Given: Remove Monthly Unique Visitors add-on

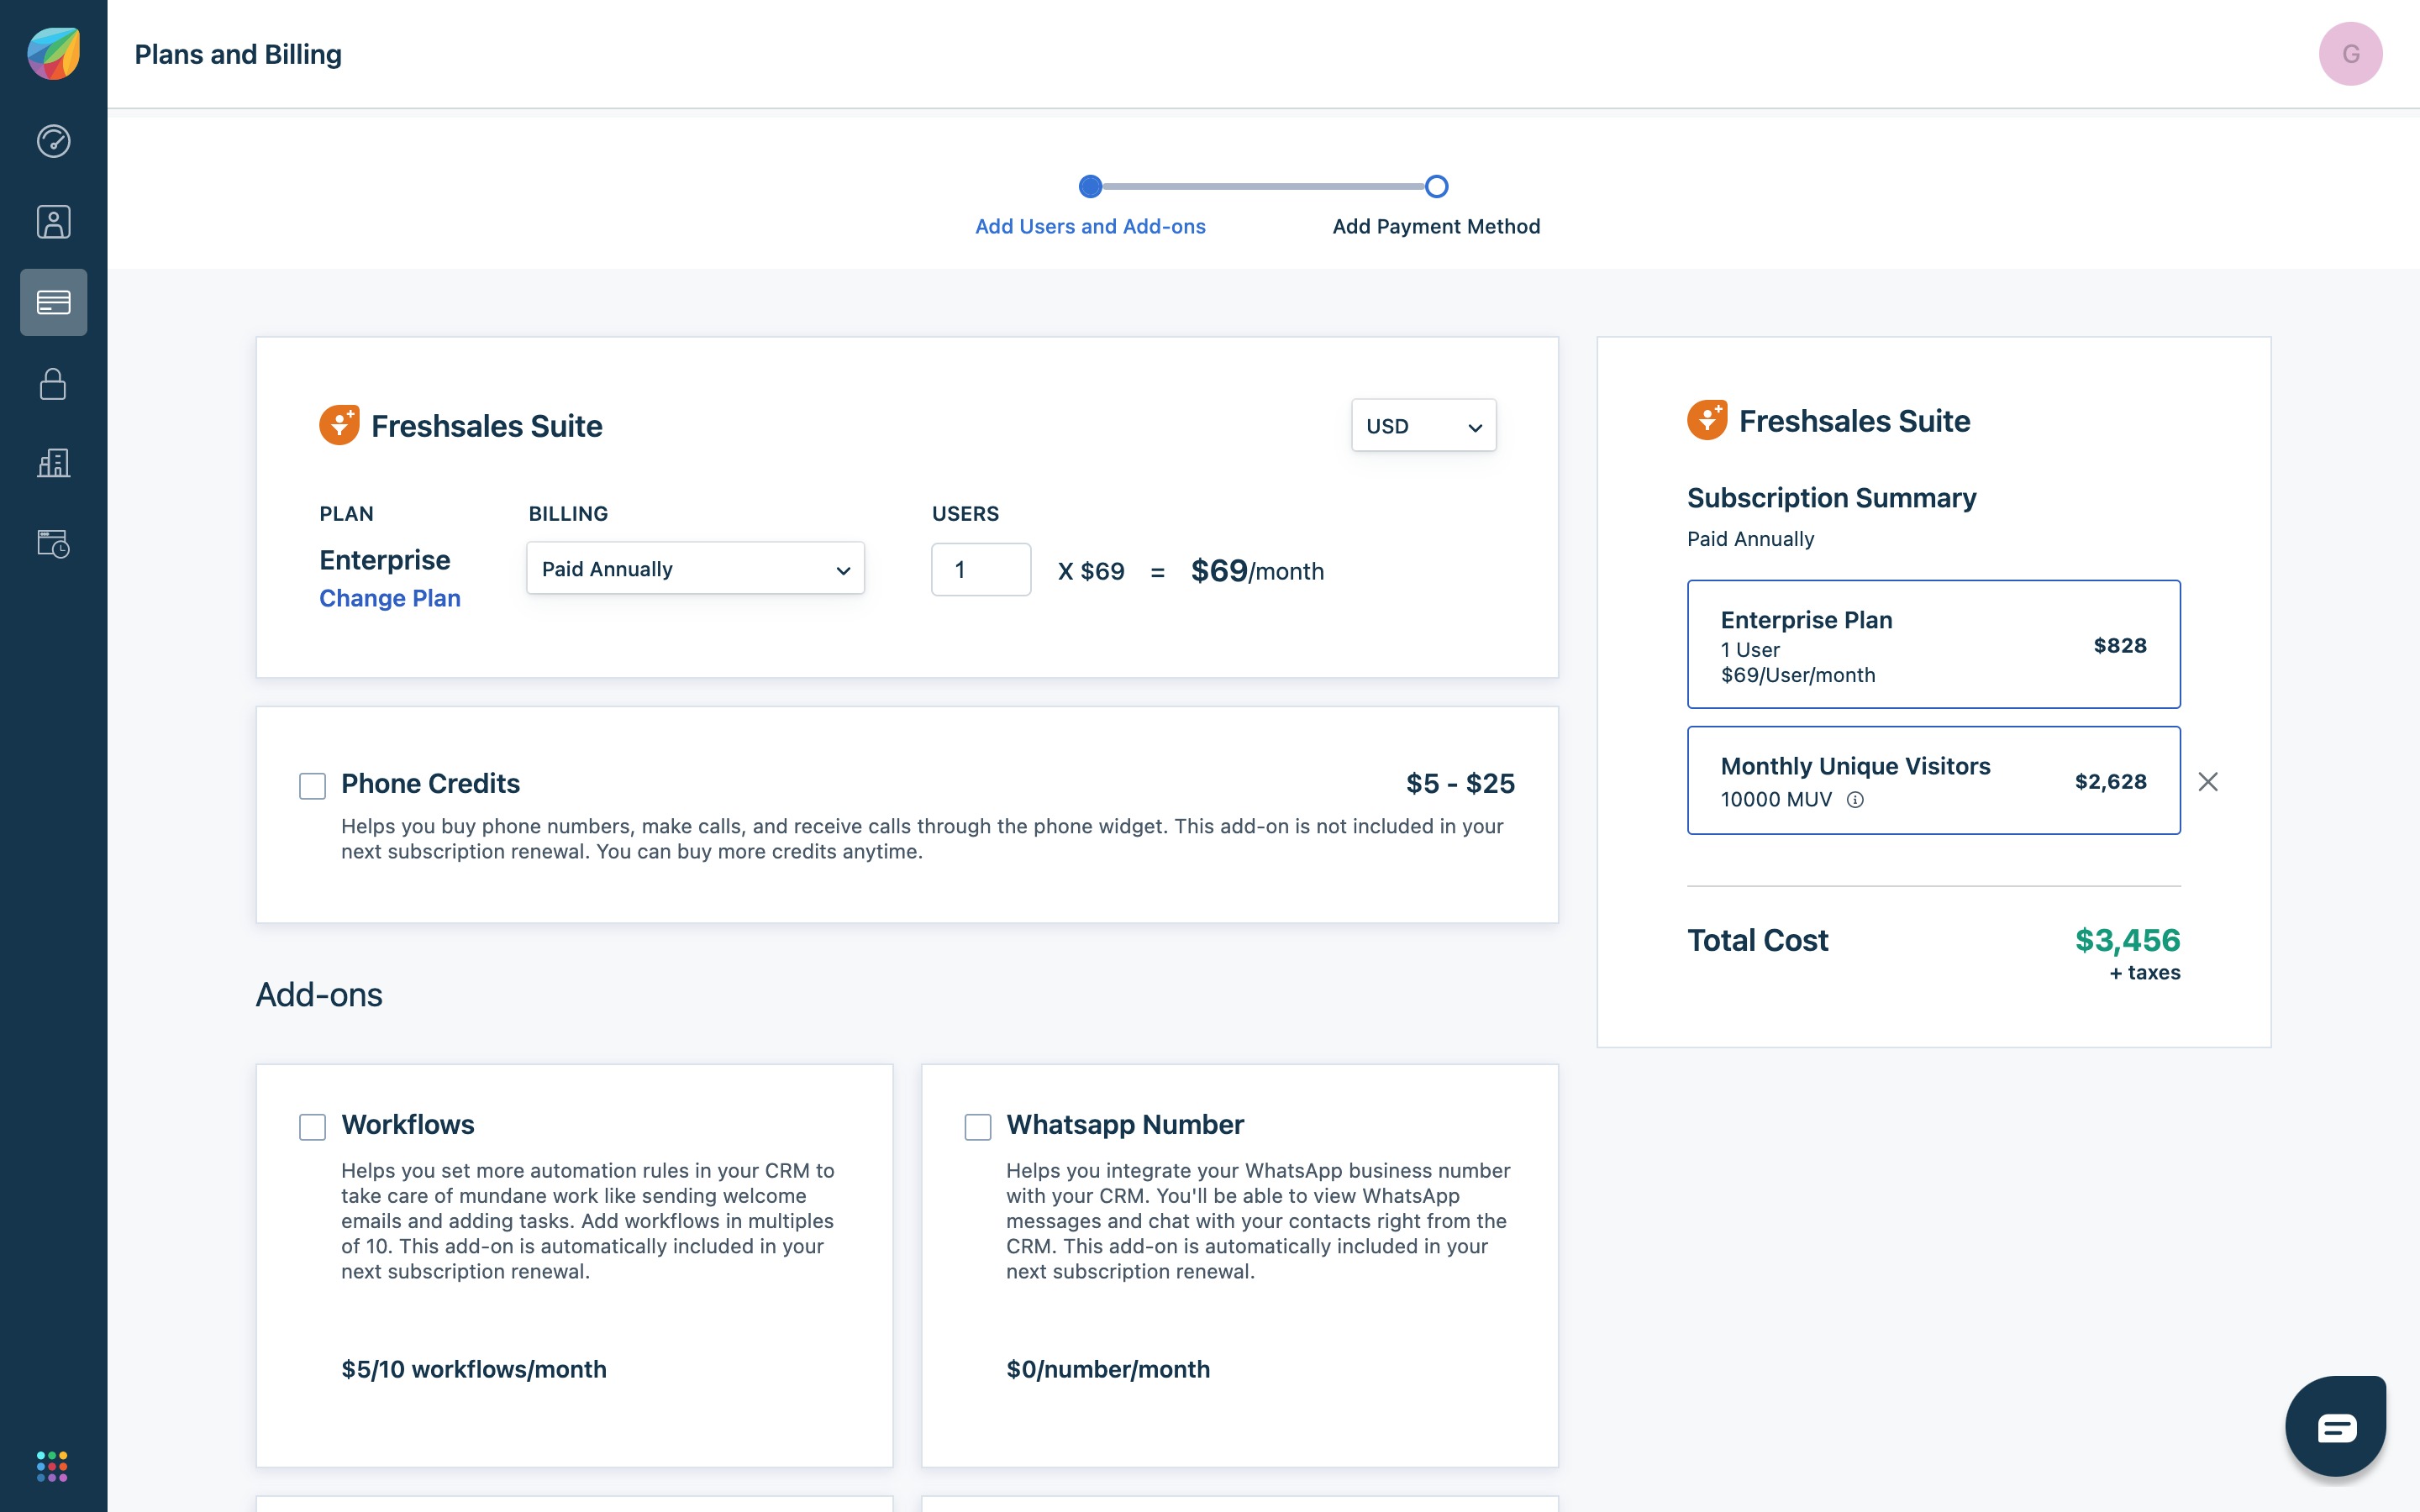Looking at the screenshot, I should (2208, 781).
